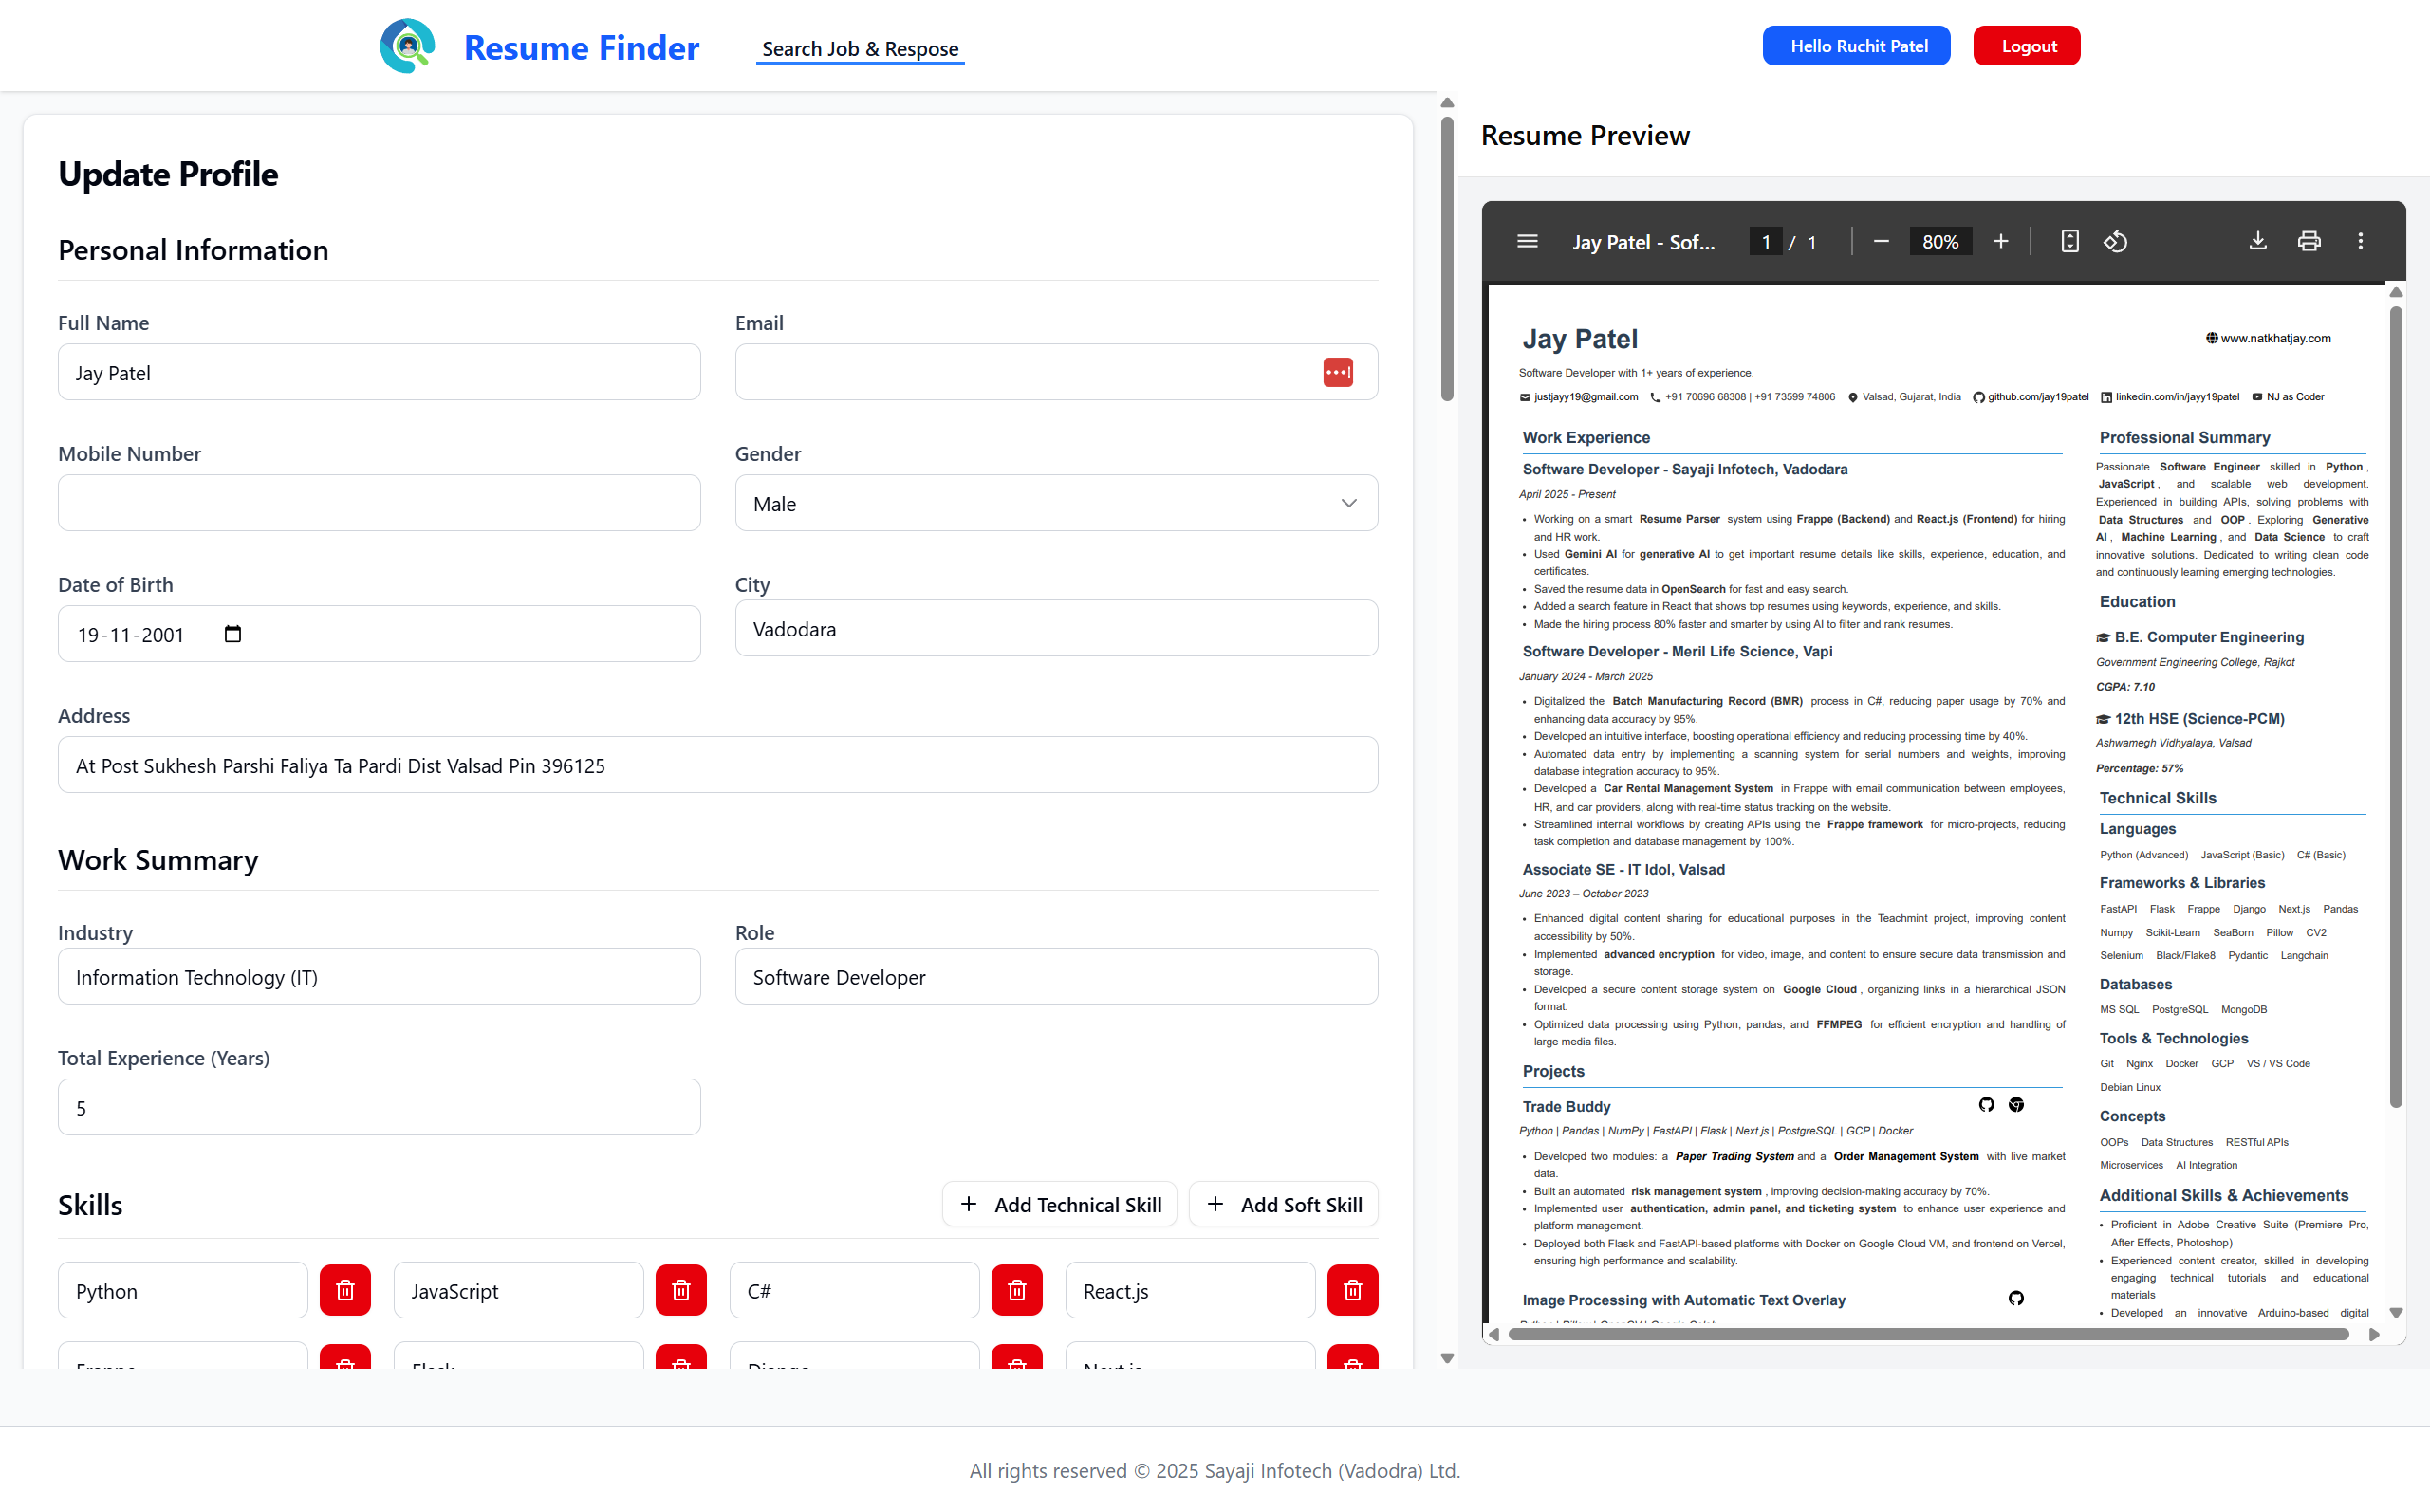Open the GitHub link beside Trade Buddy
2430x1512 pixels.
tap(1986, 1105)
